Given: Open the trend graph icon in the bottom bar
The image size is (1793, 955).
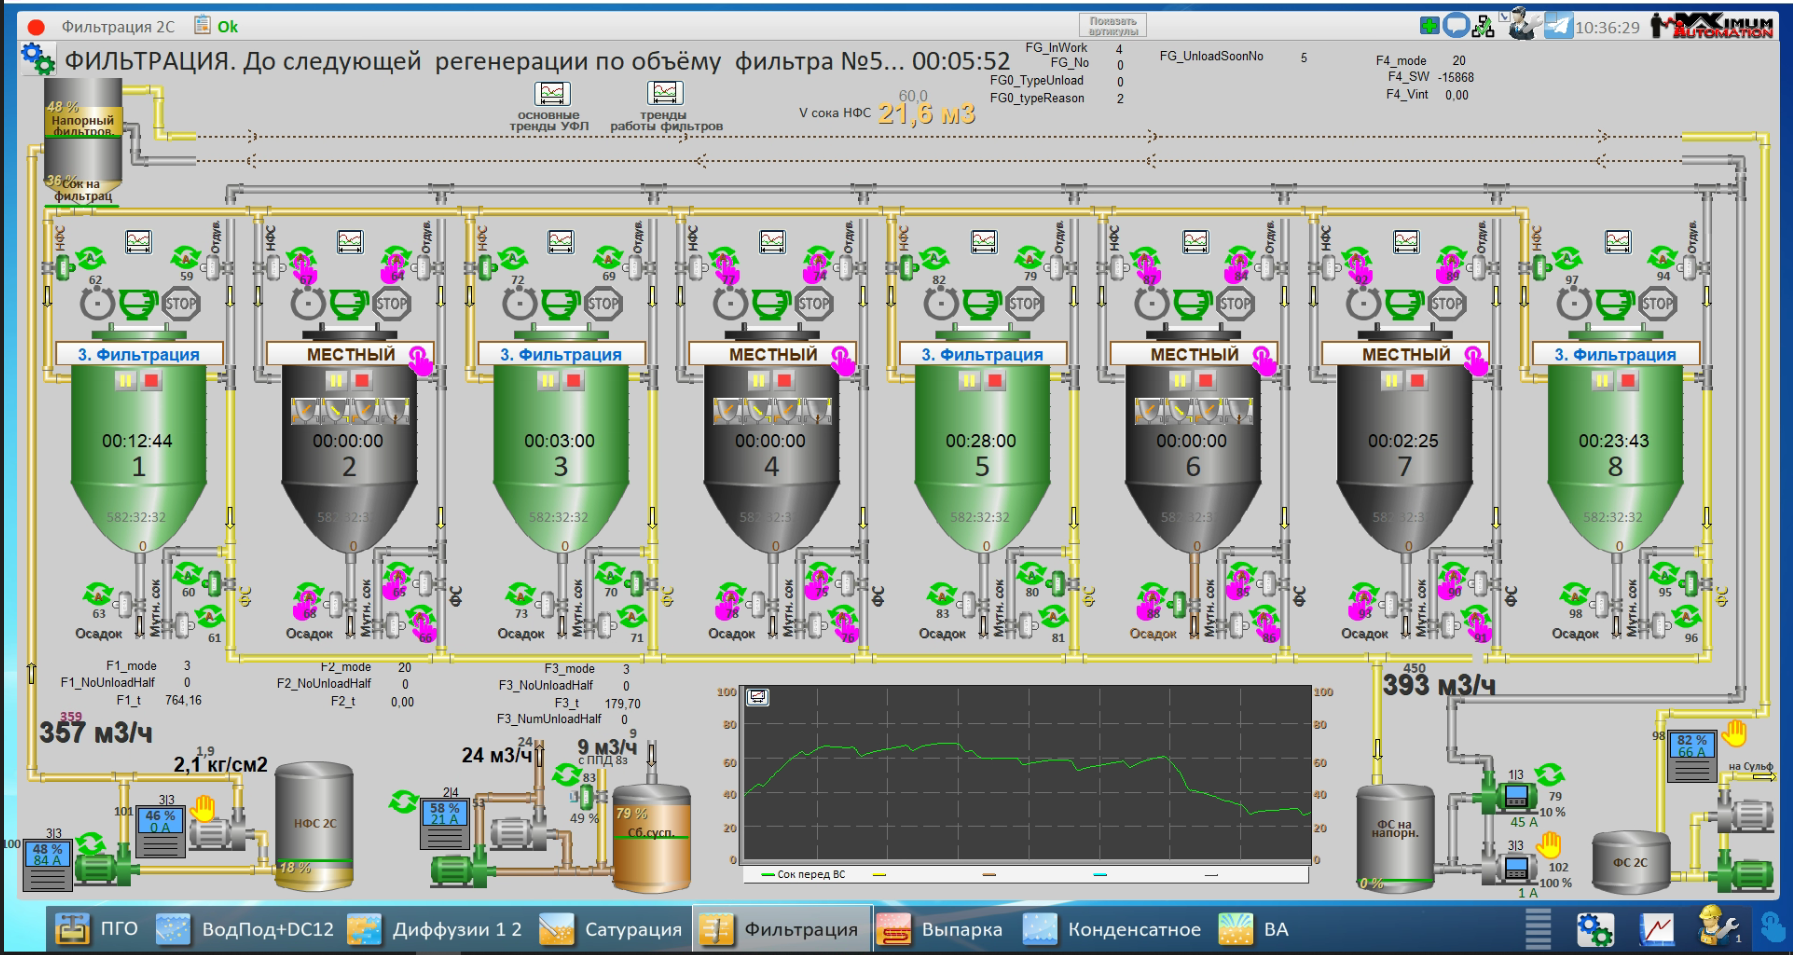Looking at the screenshot, I should pyautogui.click(x=1656, y=930).
